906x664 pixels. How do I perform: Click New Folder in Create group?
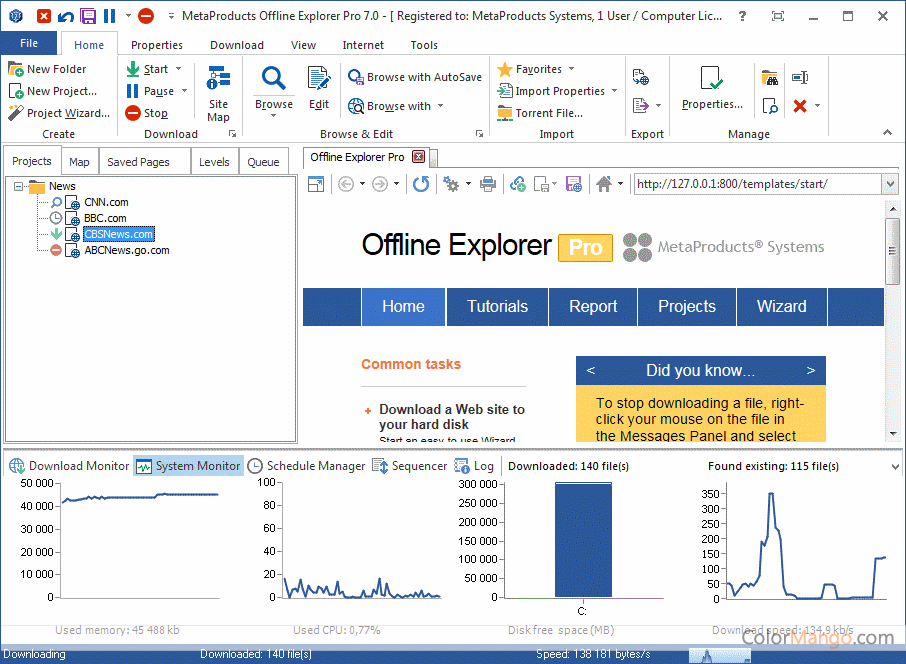(48, 69)
